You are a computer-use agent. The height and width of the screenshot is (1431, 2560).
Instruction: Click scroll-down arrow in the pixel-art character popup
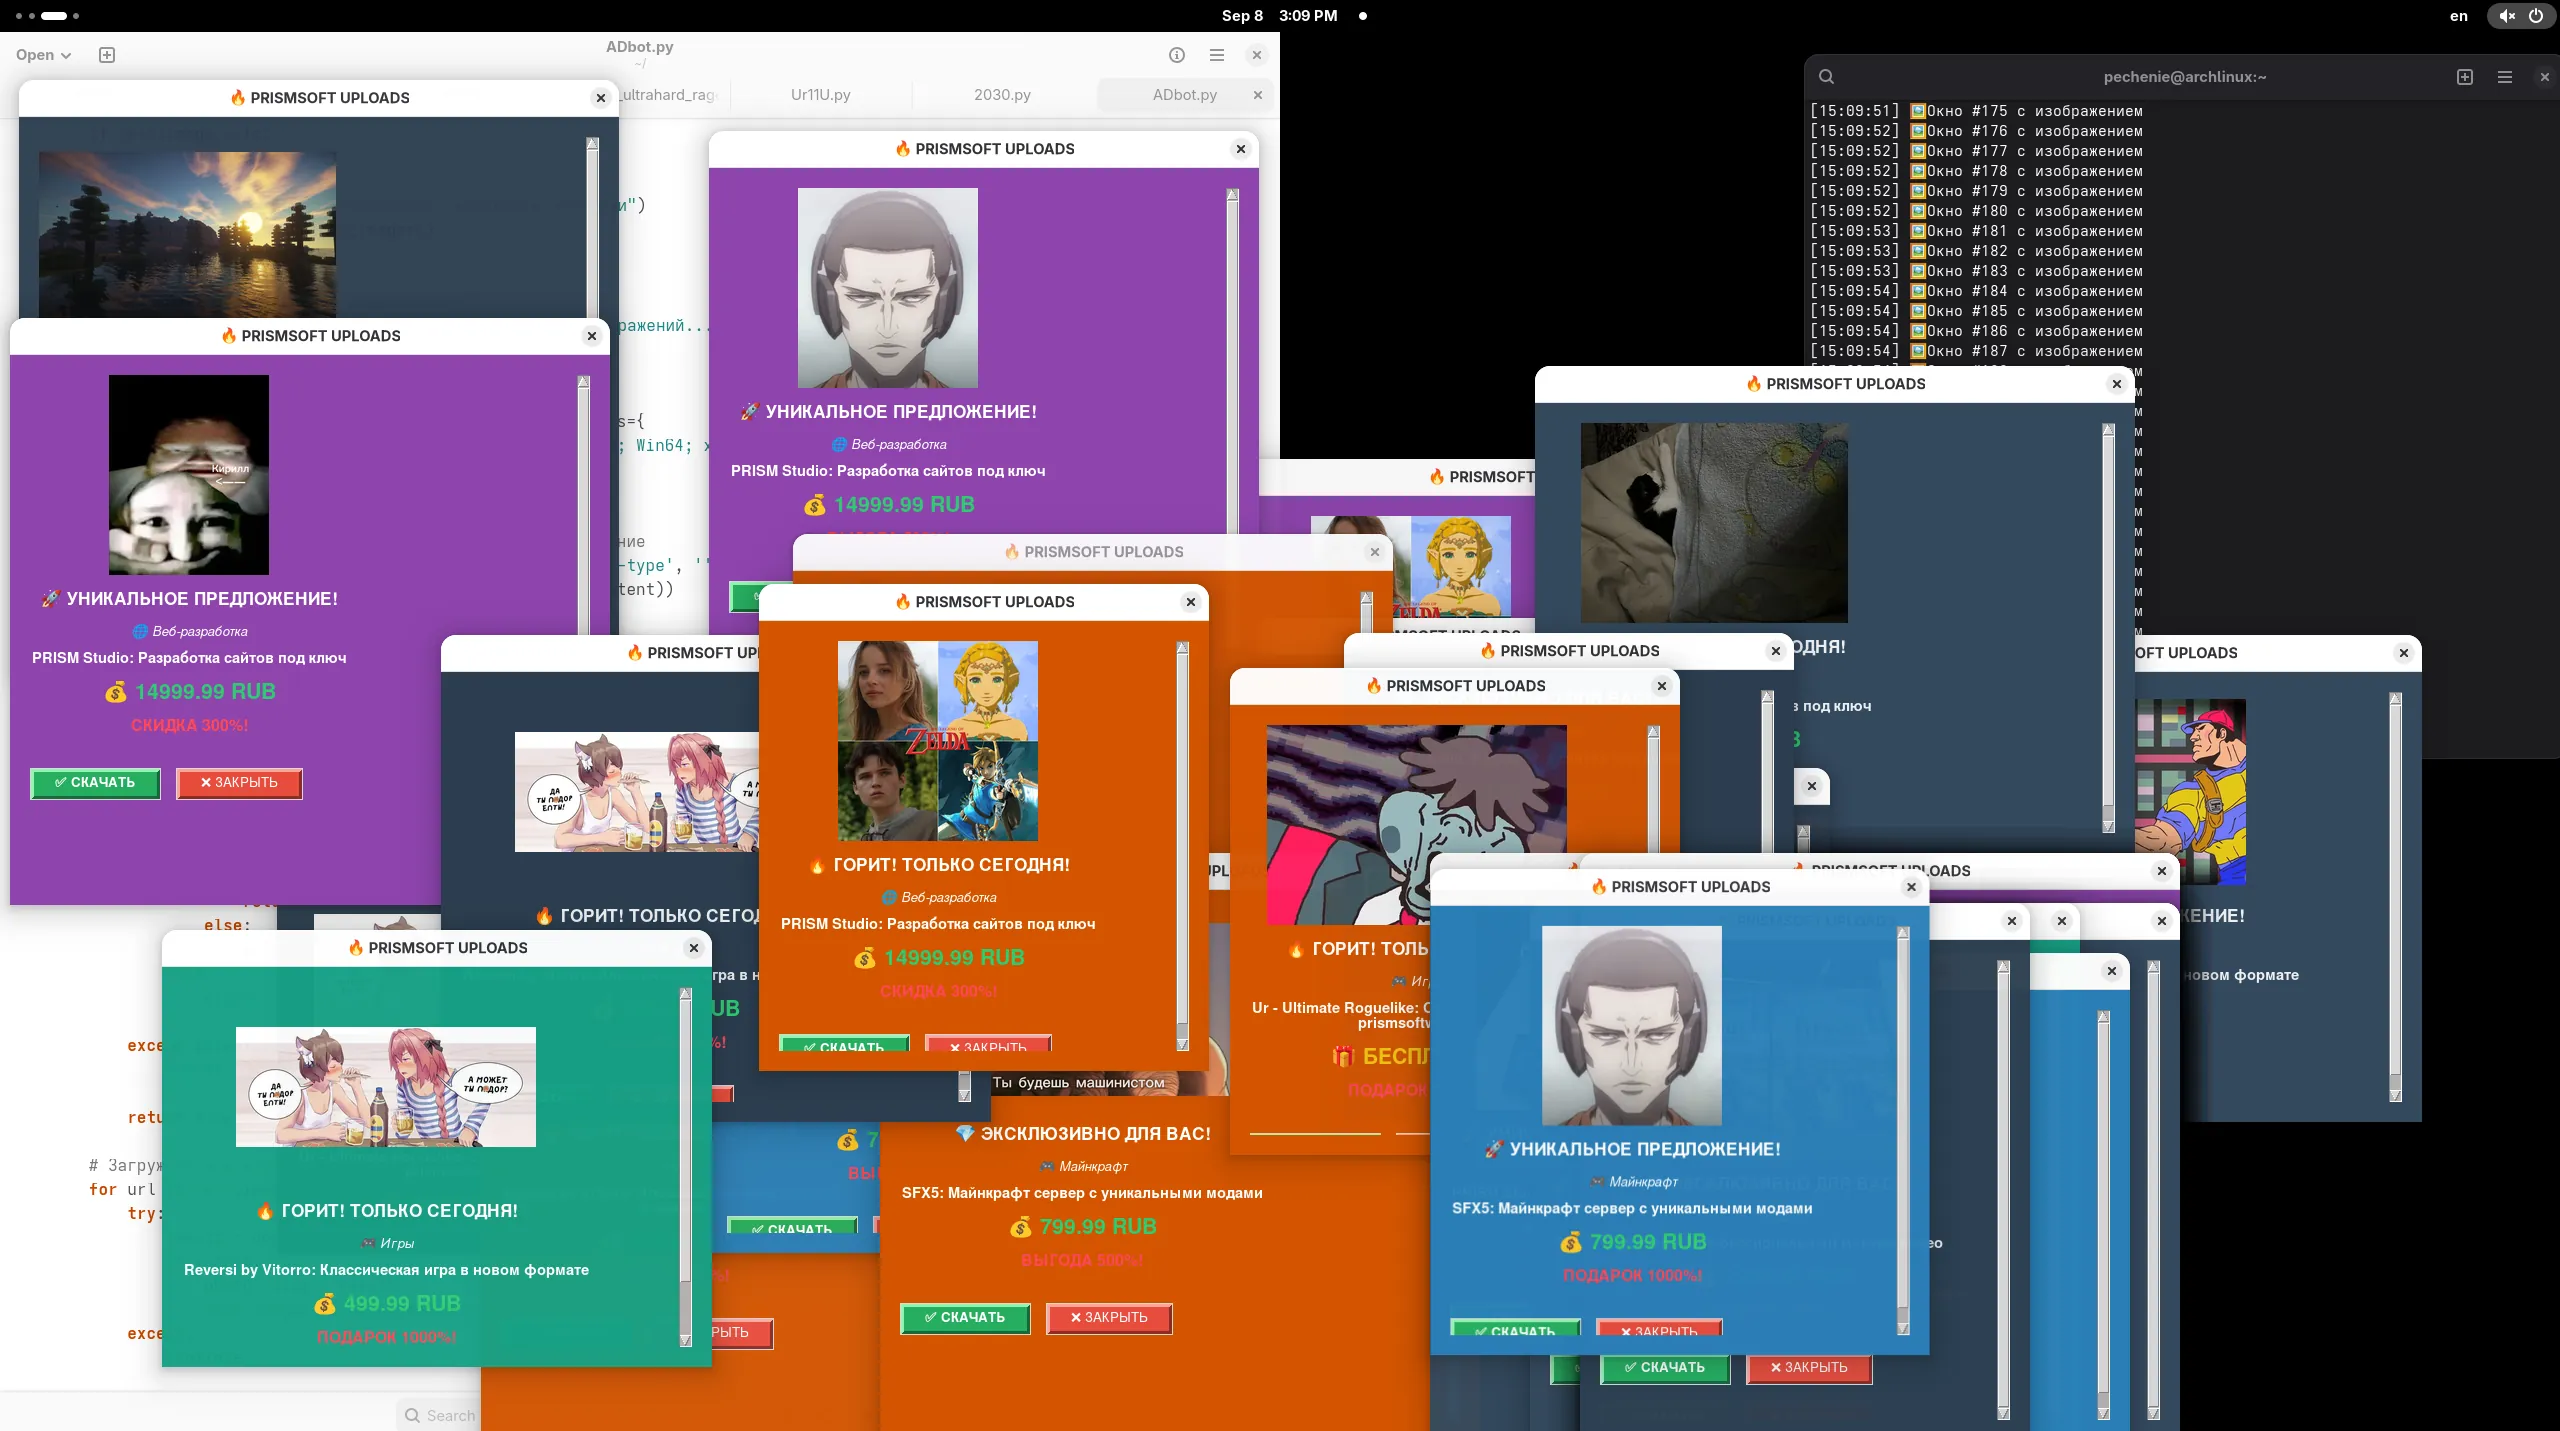(x=2396, y=1095)
